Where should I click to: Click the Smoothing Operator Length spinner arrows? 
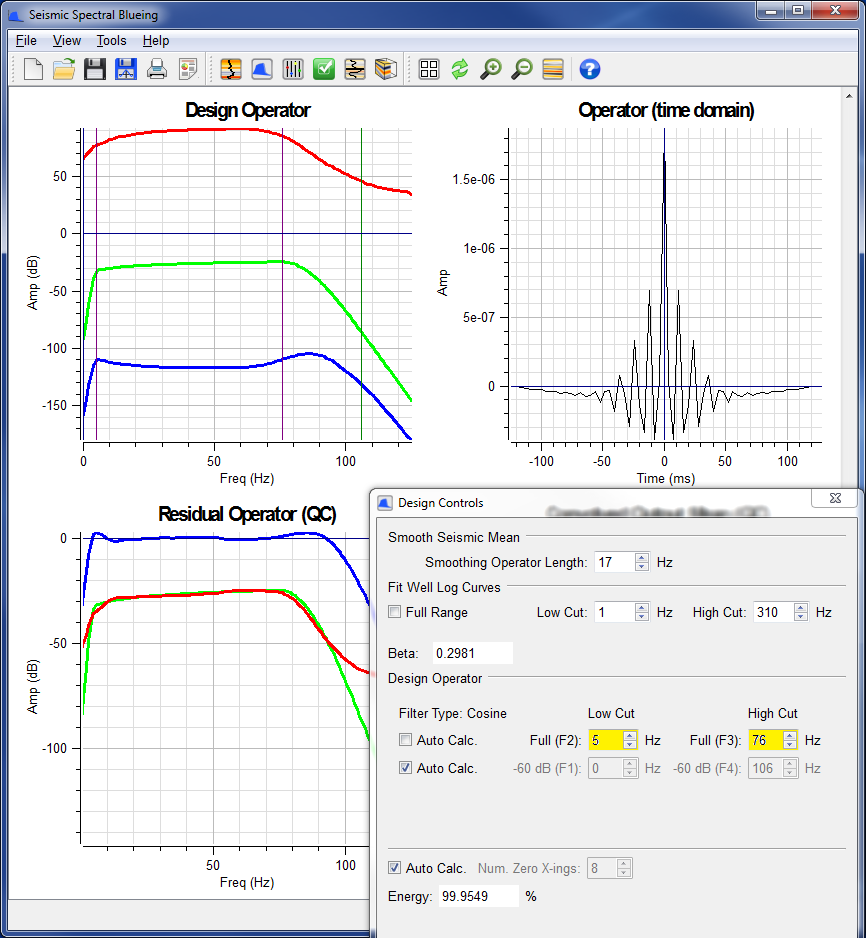click(x=642, y=562)
